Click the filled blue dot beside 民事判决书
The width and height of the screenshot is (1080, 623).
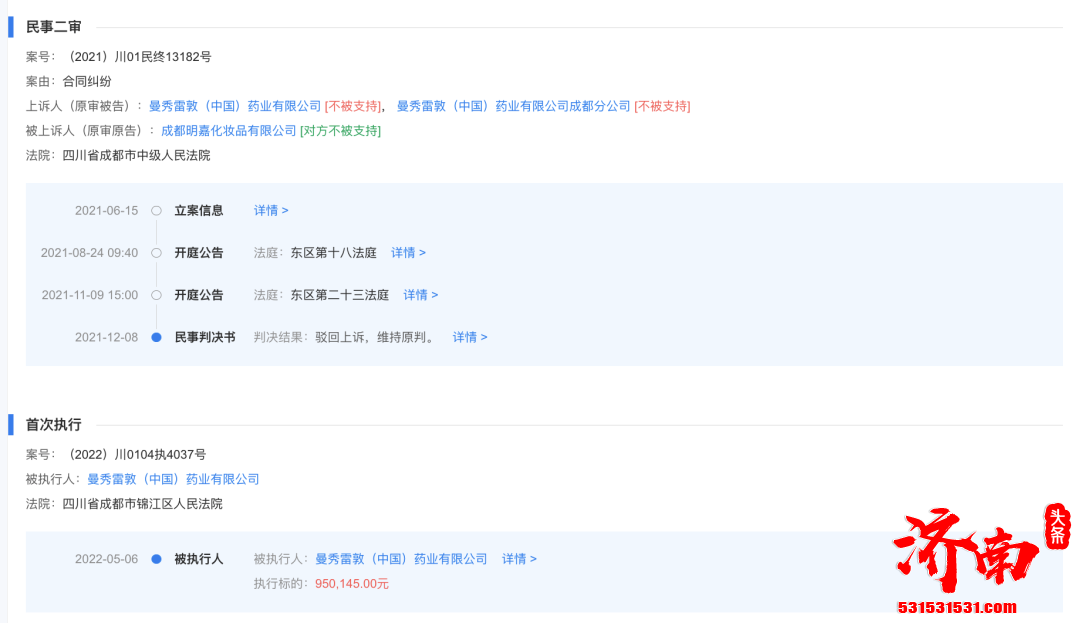(x=156, y=337)
